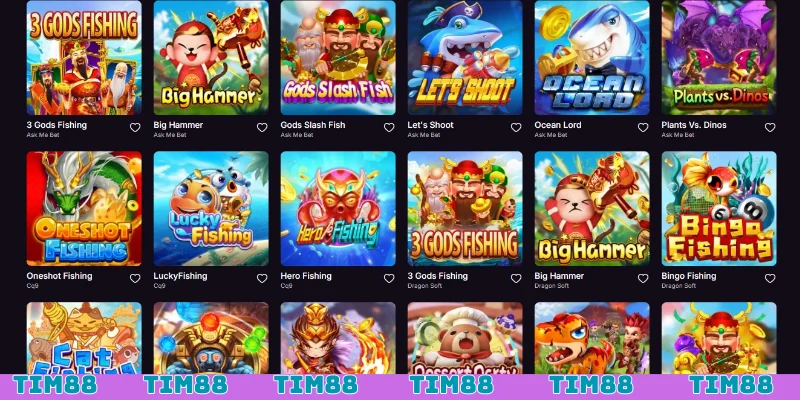
Task: Open Gods Slash Fish game thumbnail
Action: tap(338, 57)
